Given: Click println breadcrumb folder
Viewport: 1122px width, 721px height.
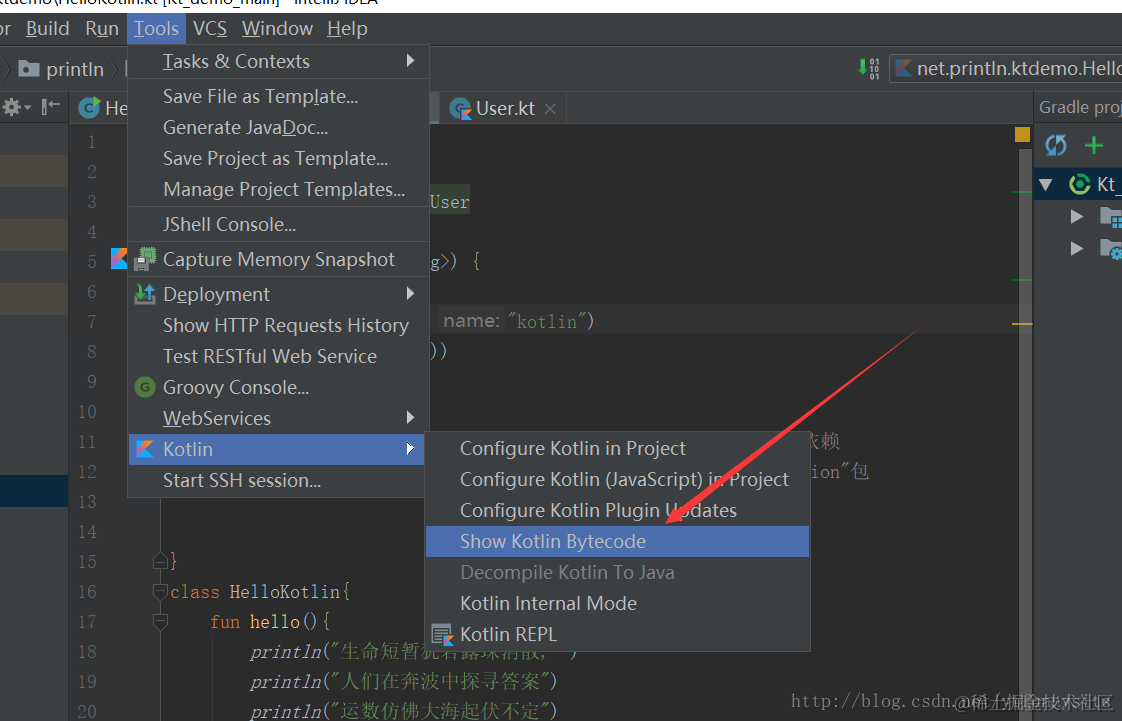Looking at the screenshot, I should [61, 69].
